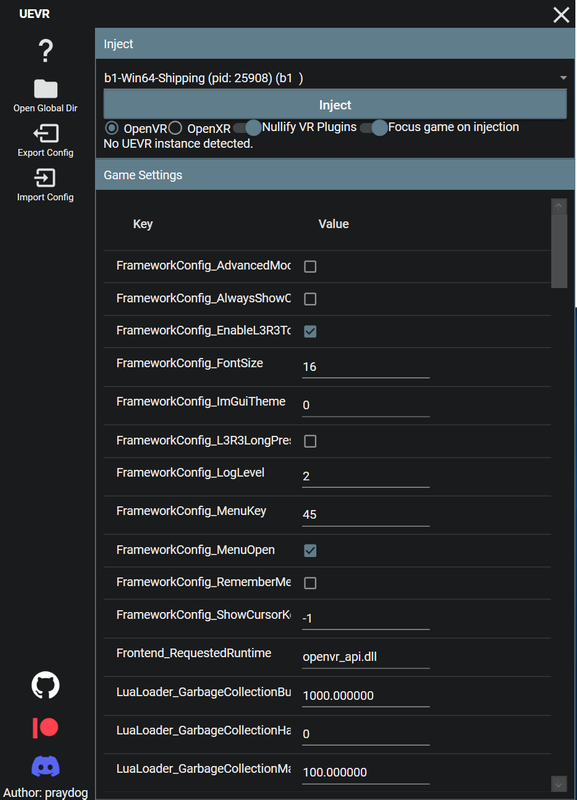Check FrameworkConfig_AdvancedMode checkbox
The width and height of the screenshot is (577, 800).
[310, 266]
